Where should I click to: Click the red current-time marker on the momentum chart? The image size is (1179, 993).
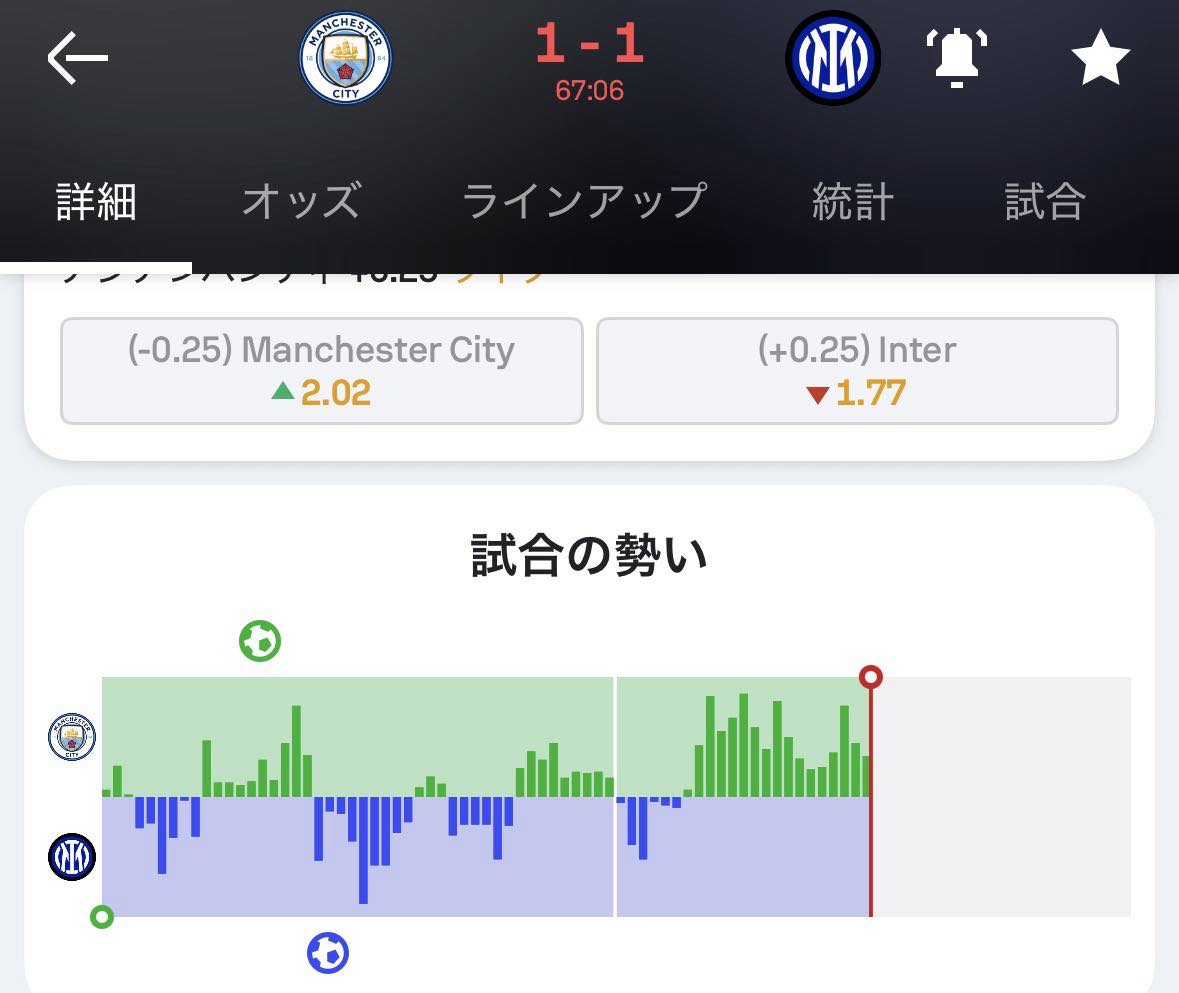871,677
